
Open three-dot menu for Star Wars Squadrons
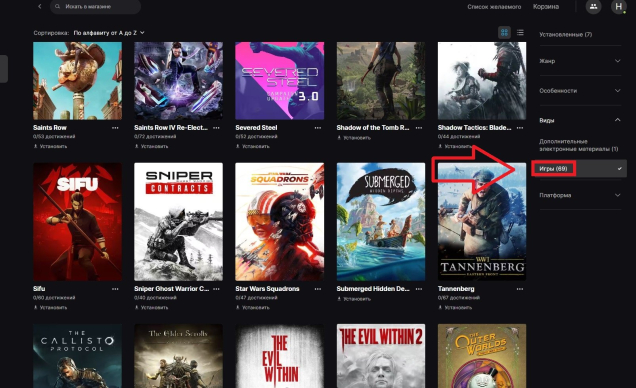coord(318,289)
